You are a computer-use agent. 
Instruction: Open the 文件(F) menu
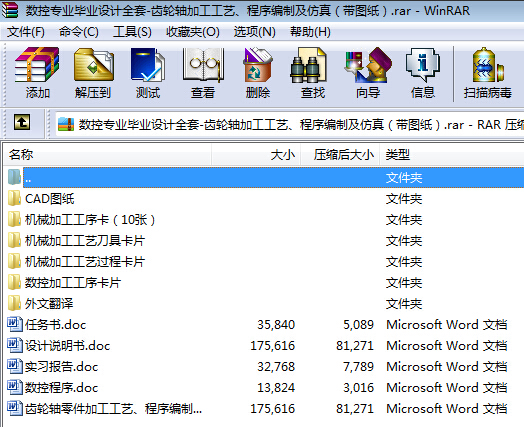click(x=26, y=32)
